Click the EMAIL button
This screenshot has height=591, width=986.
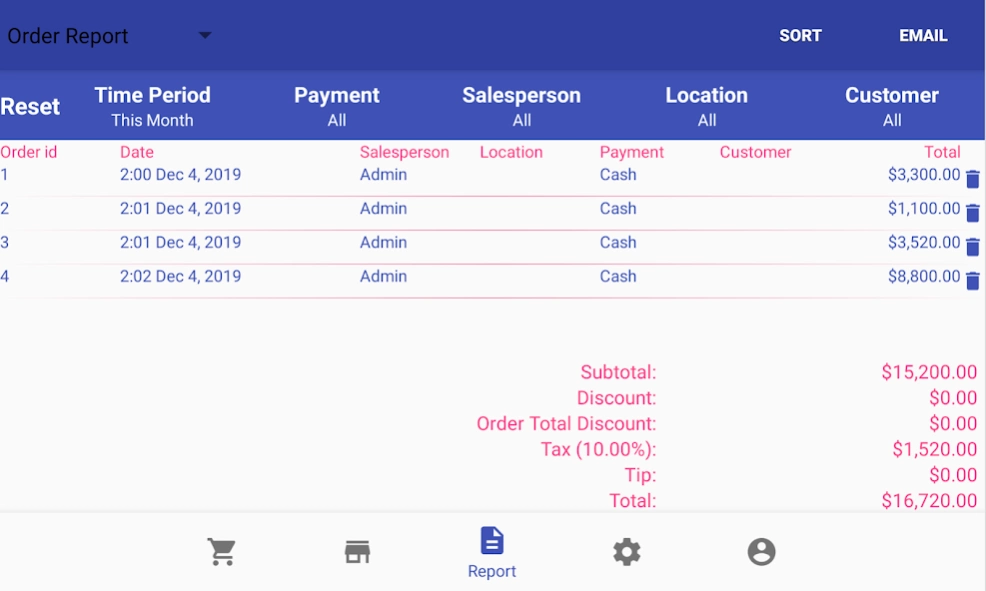922,35
